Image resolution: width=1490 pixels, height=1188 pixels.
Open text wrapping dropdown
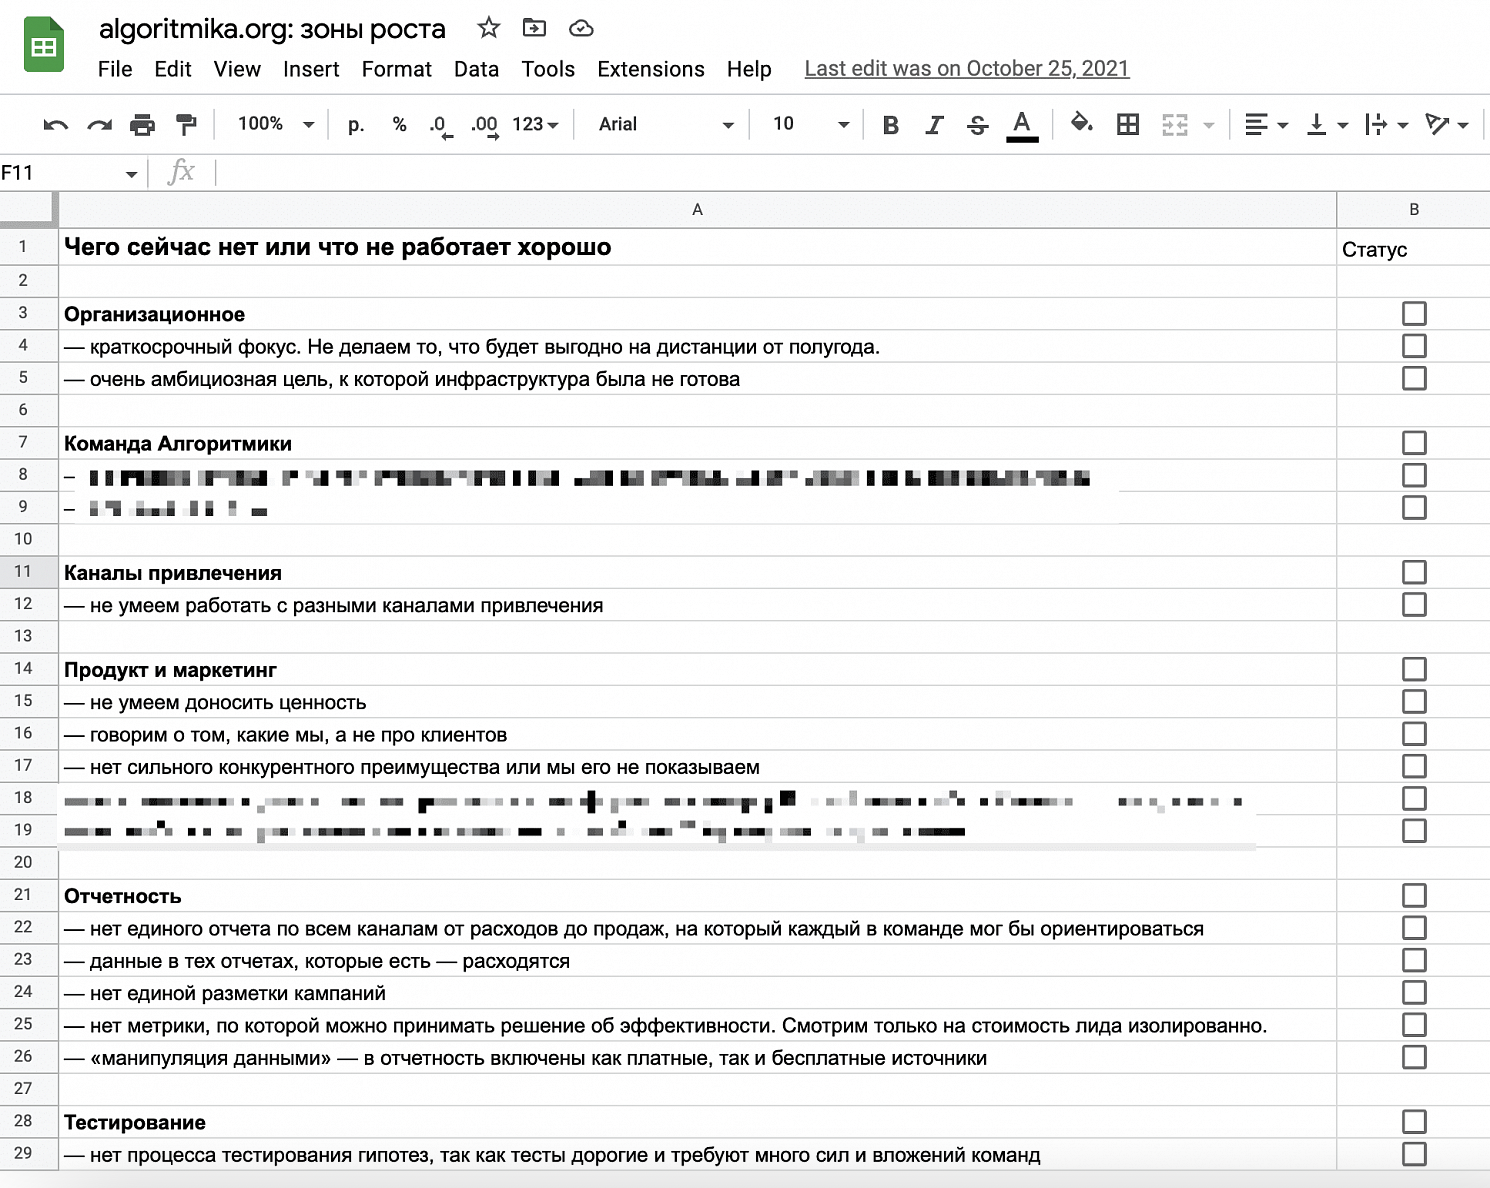1387,124
